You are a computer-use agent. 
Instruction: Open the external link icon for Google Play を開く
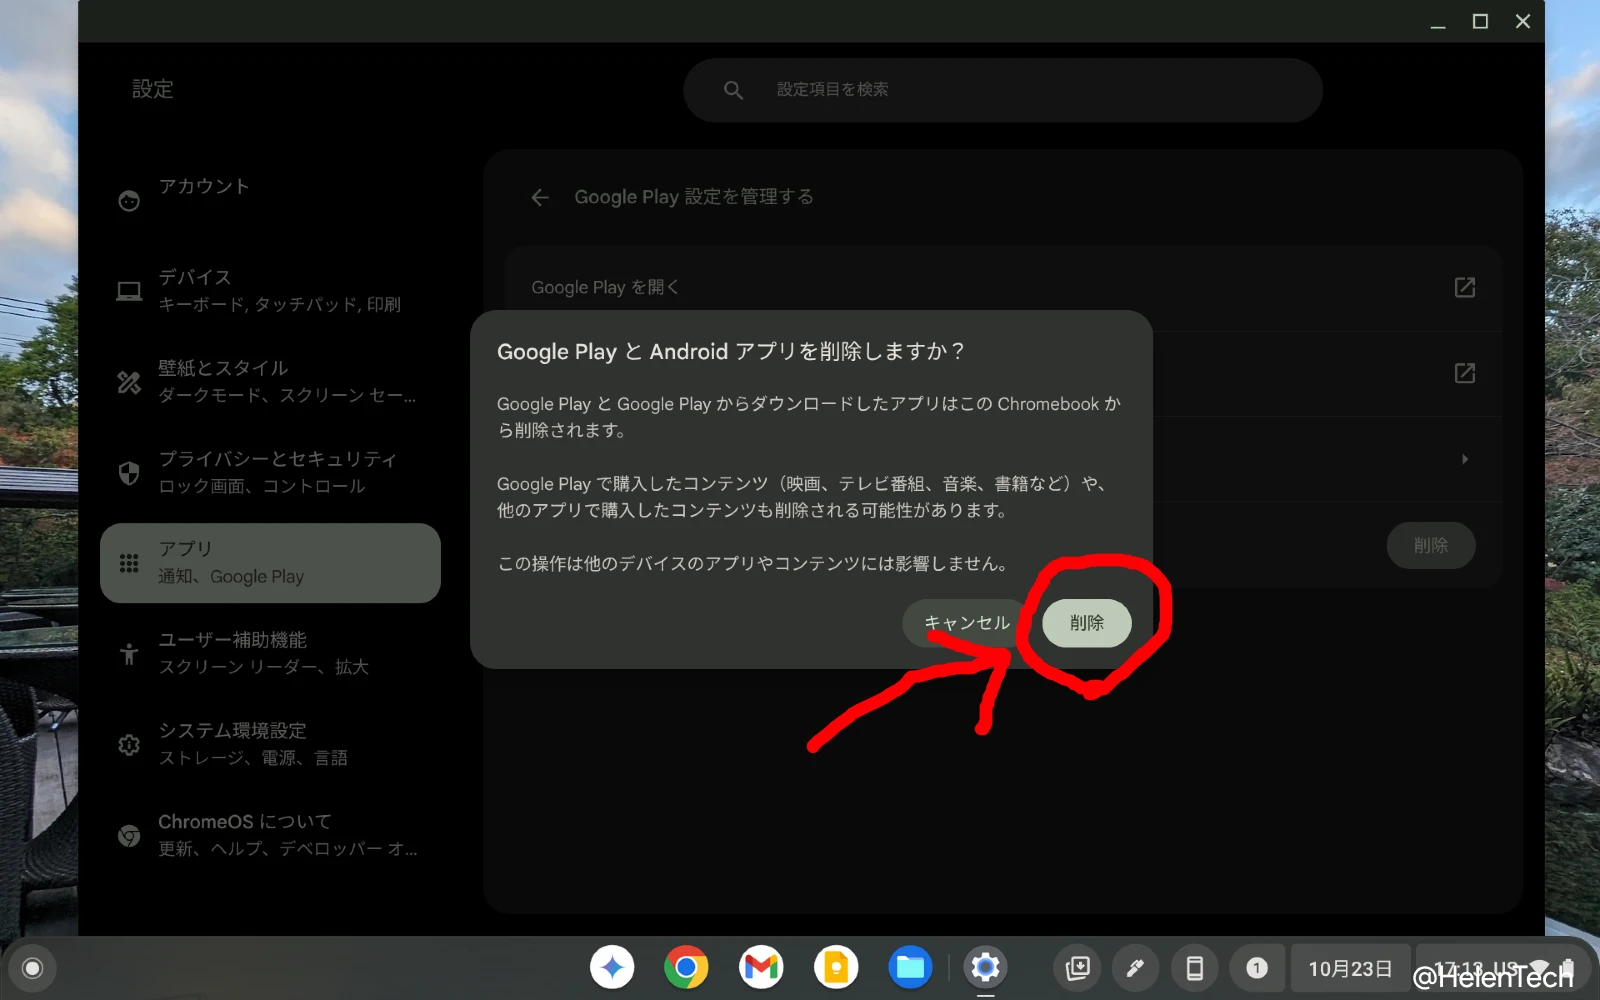1464,288
